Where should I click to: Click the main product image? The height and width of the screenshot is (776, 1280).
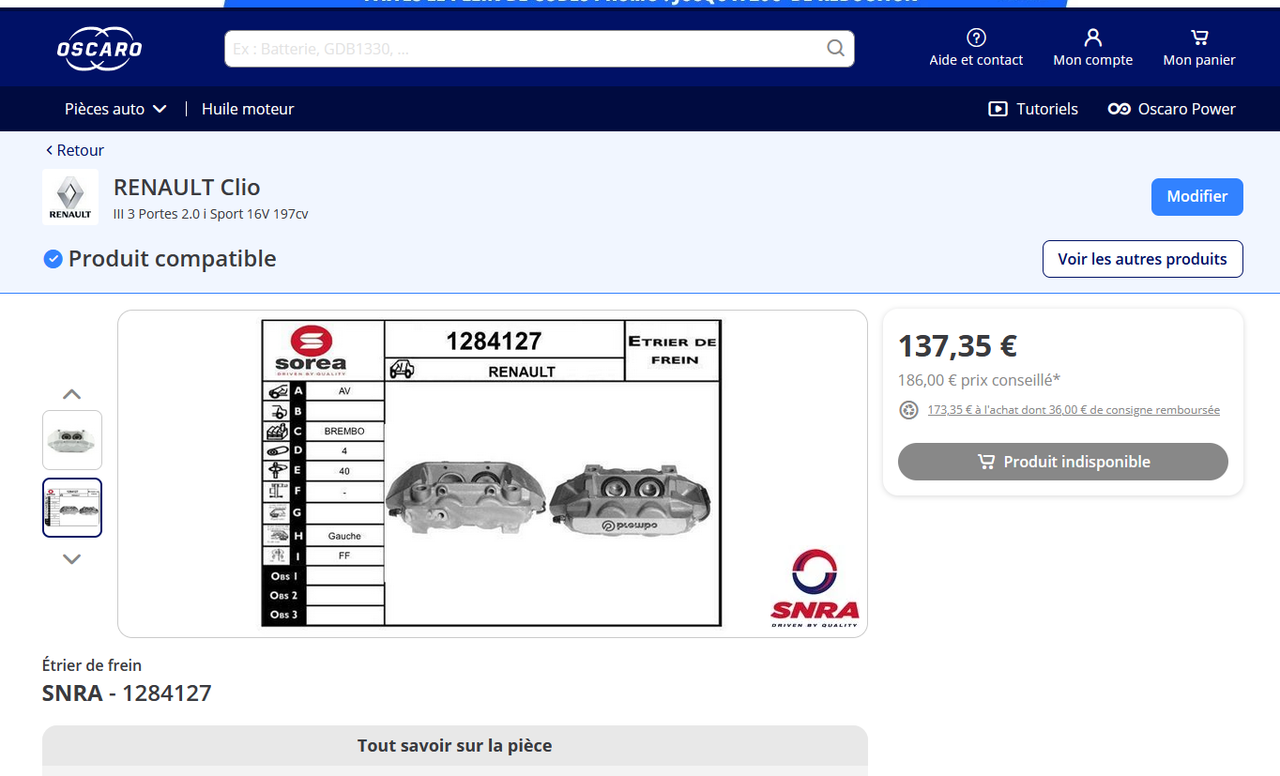[x=492, y=474]
